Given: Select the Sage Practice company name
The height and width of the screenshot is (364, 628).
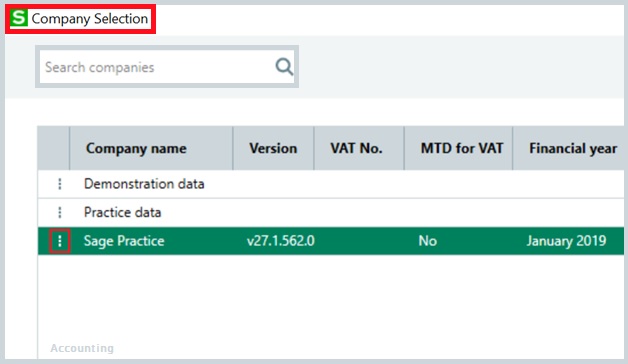Looking at the screenshot, I should pos(124,241).
